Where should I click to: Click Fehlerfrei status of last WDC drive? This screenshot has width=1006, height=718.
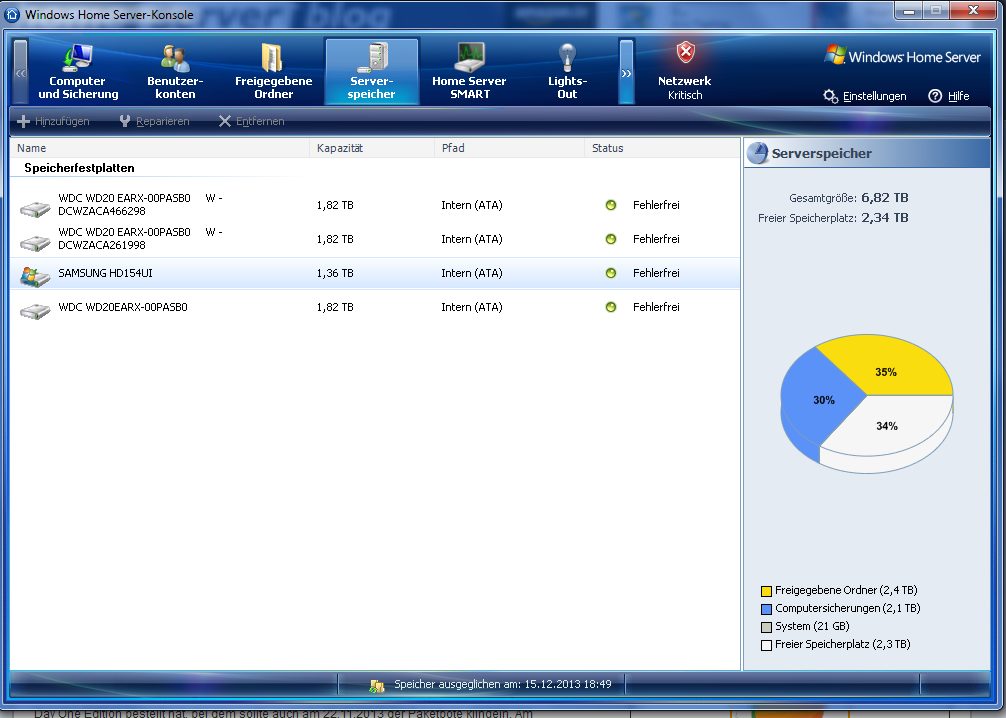point(656,307)
